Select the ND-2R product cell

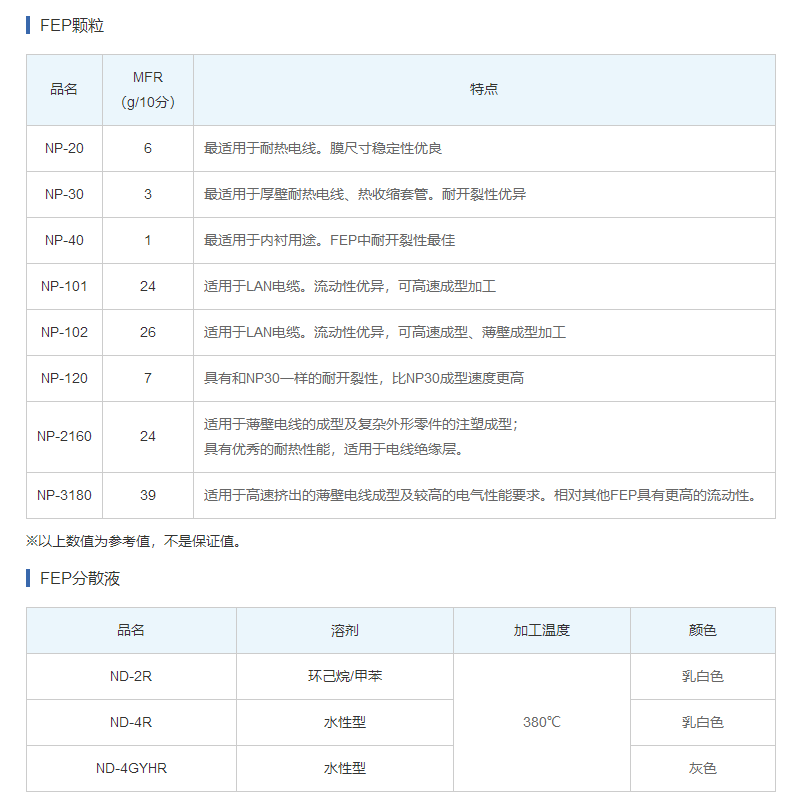click(131, 677)
